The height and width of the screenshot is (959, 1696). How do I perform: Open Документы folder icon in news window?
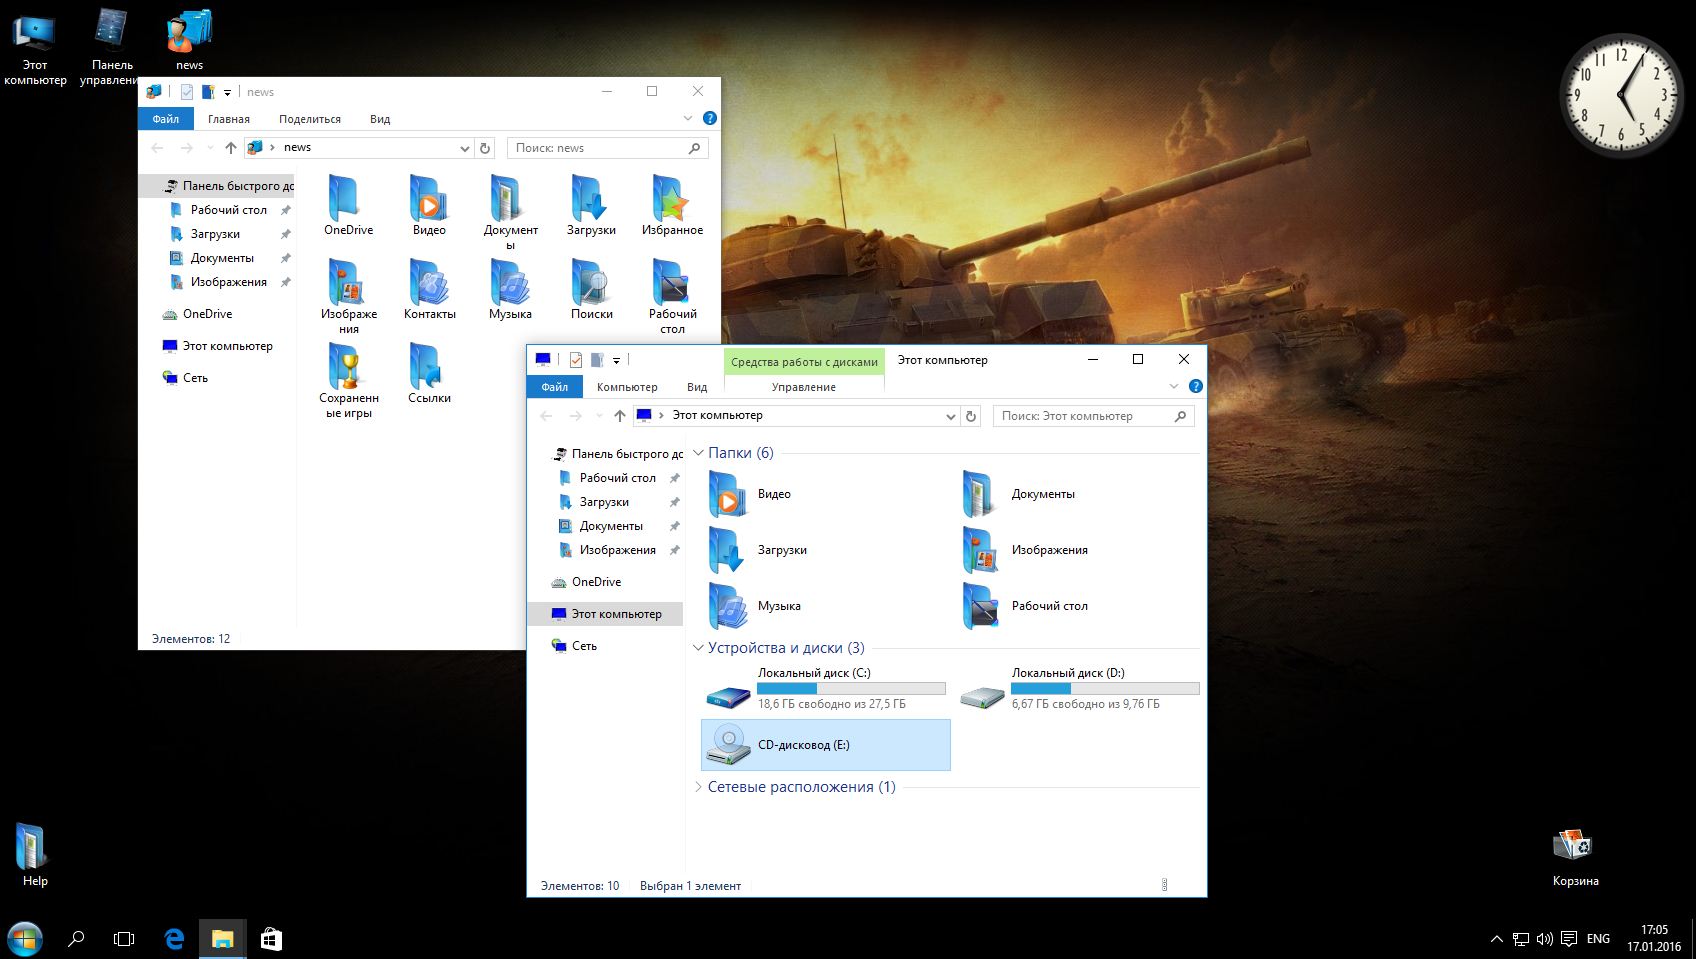click(510, 198)
